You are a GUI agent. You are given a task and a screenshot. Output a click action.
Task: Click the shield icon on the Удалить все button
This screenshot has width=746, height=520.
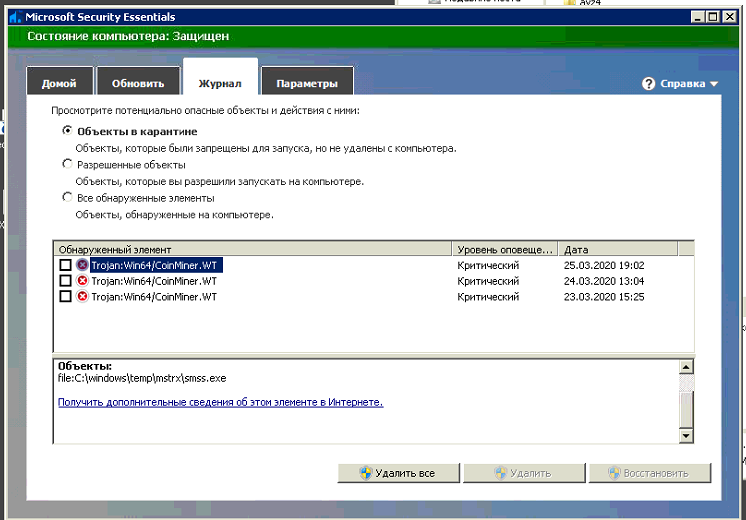pos(365,473)
